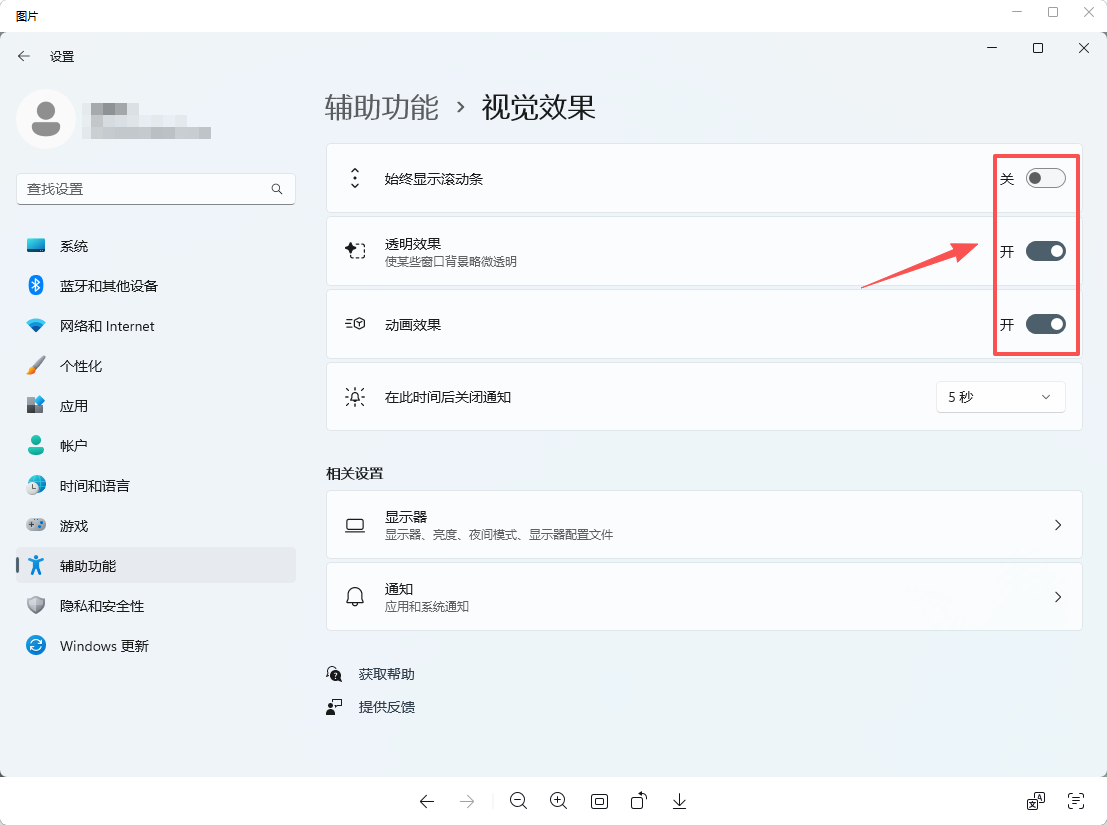Click the bell icon in 通知 row

[x=355, y=597]
